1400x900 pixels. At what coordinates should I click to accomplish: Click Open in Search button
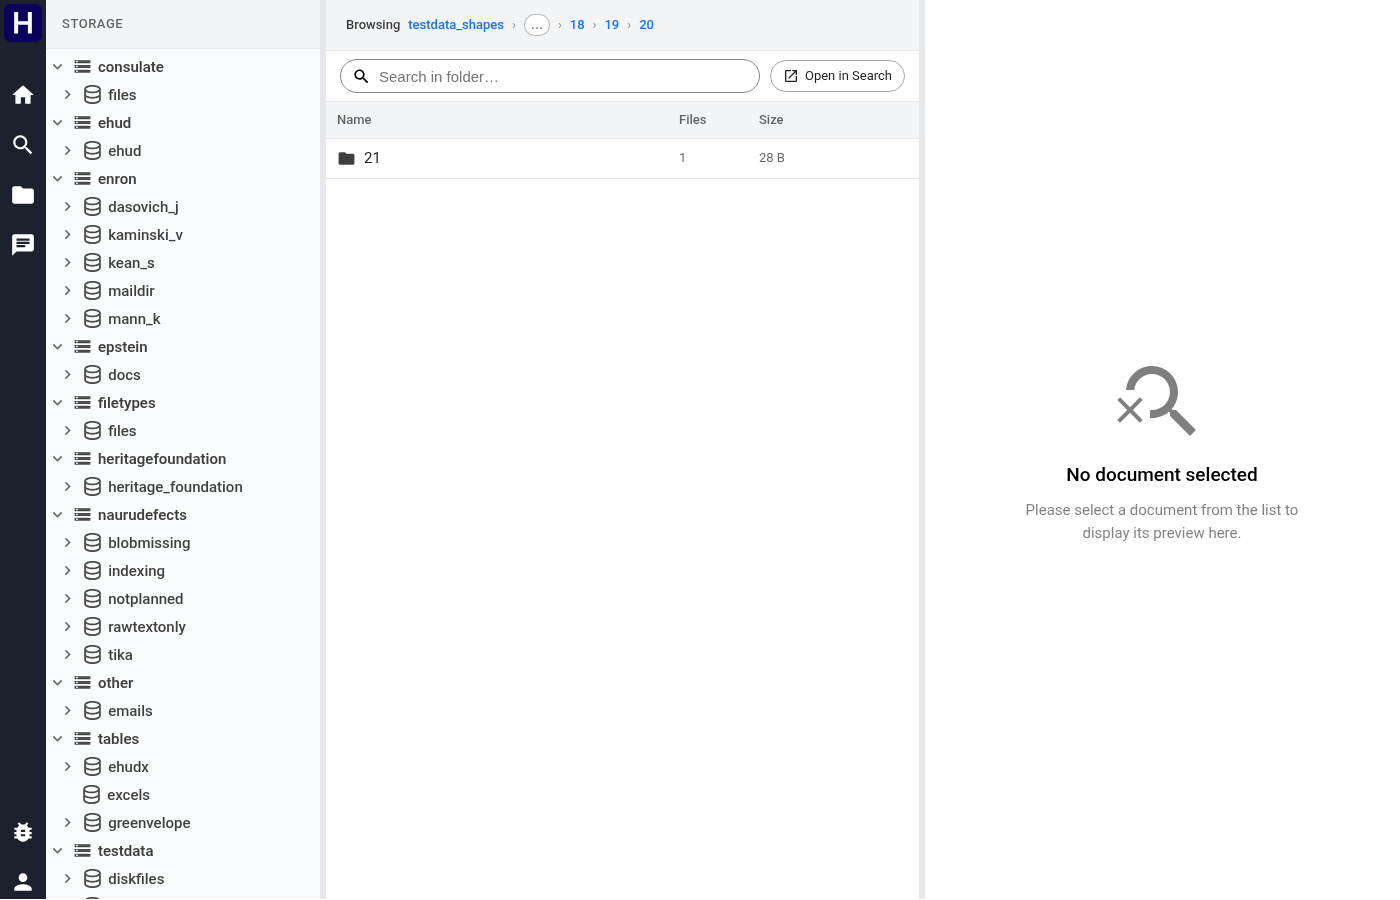click(837, 76)
